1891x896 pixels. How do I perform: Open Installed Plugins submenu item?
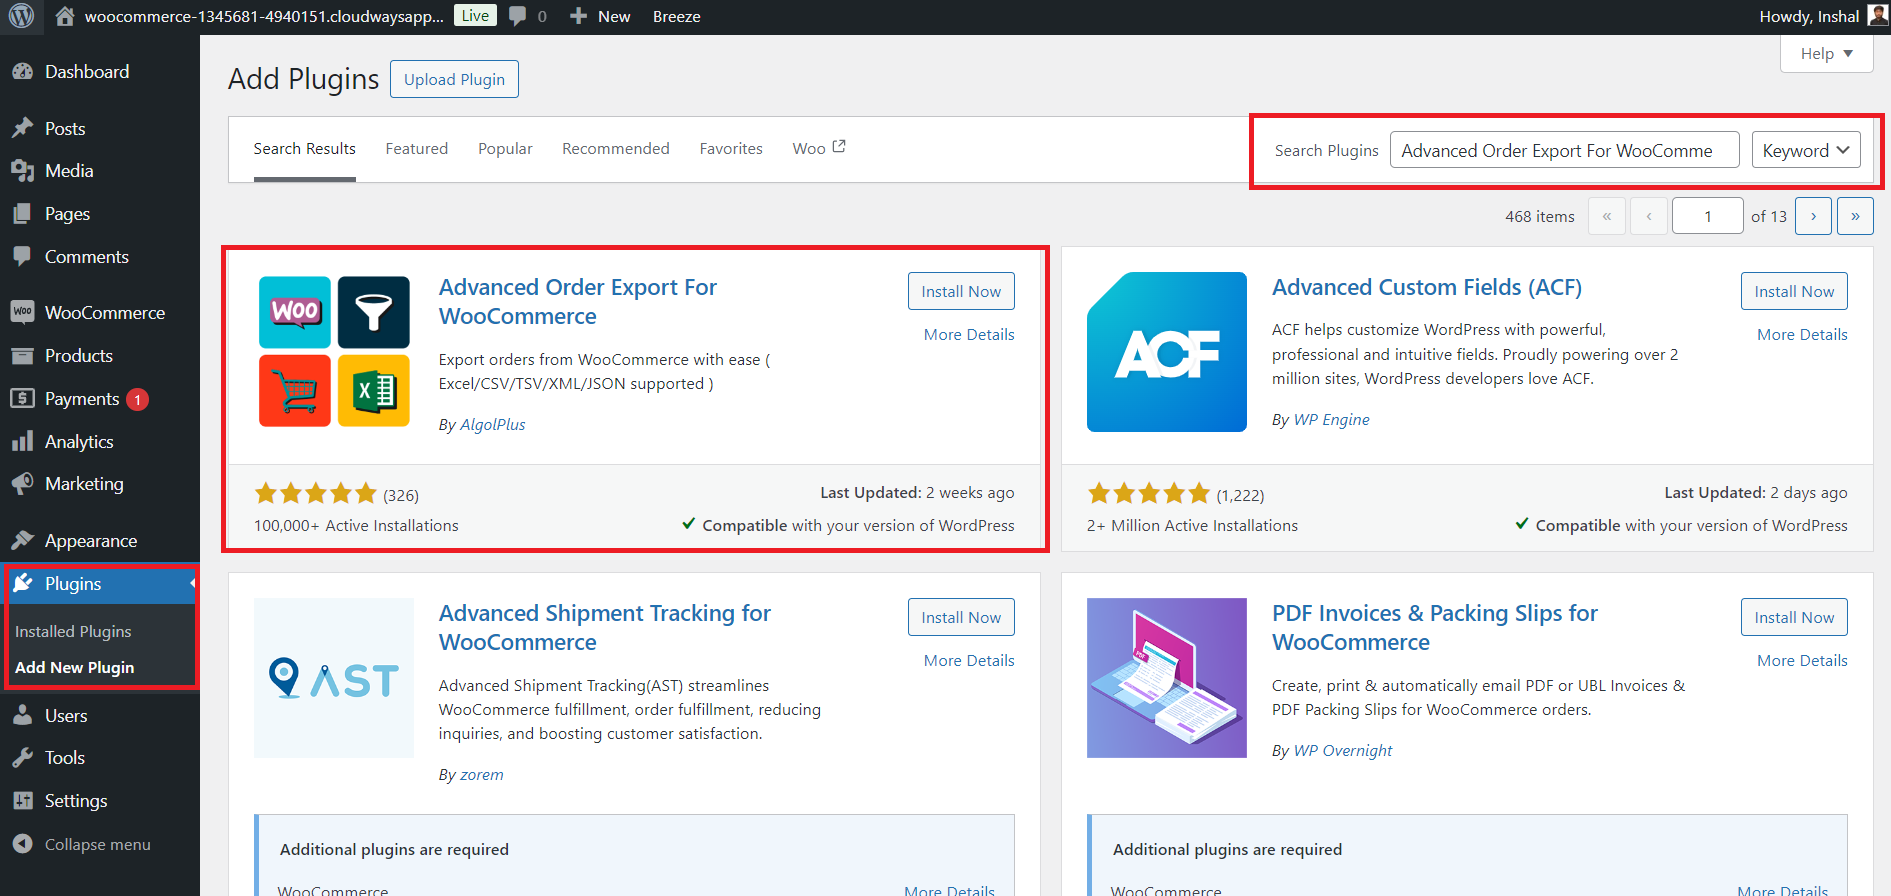tap(73, 631)
